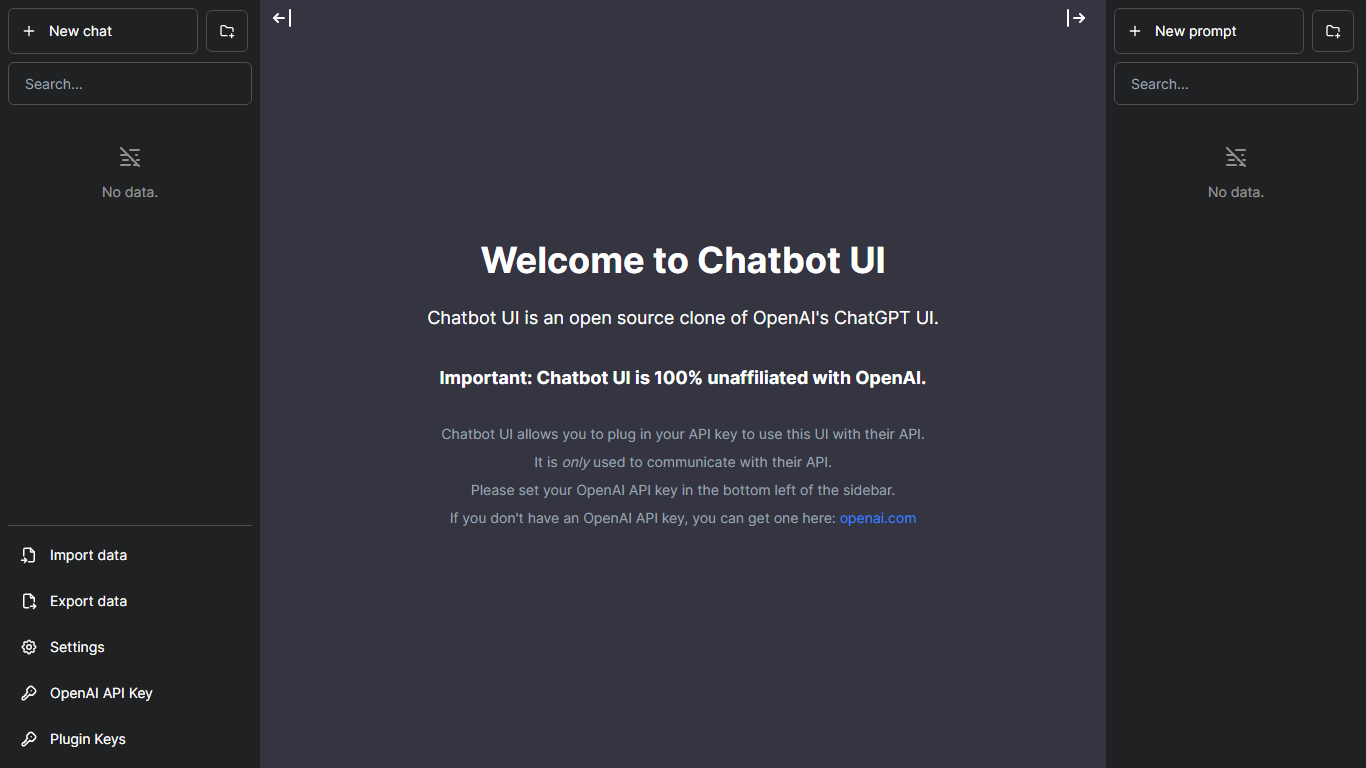Screen dimensions: 1366x768
Task: Open the Settings menu item
Action: [x=77, y=647]
